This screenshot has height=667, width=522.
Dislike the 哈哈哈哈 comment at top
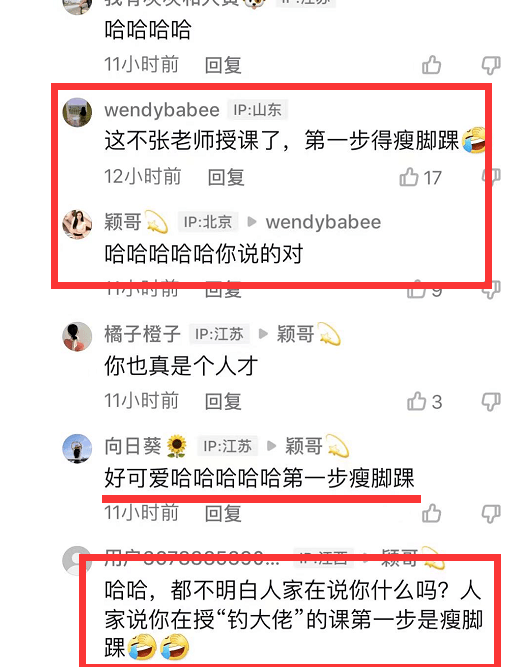coord(491,66)
